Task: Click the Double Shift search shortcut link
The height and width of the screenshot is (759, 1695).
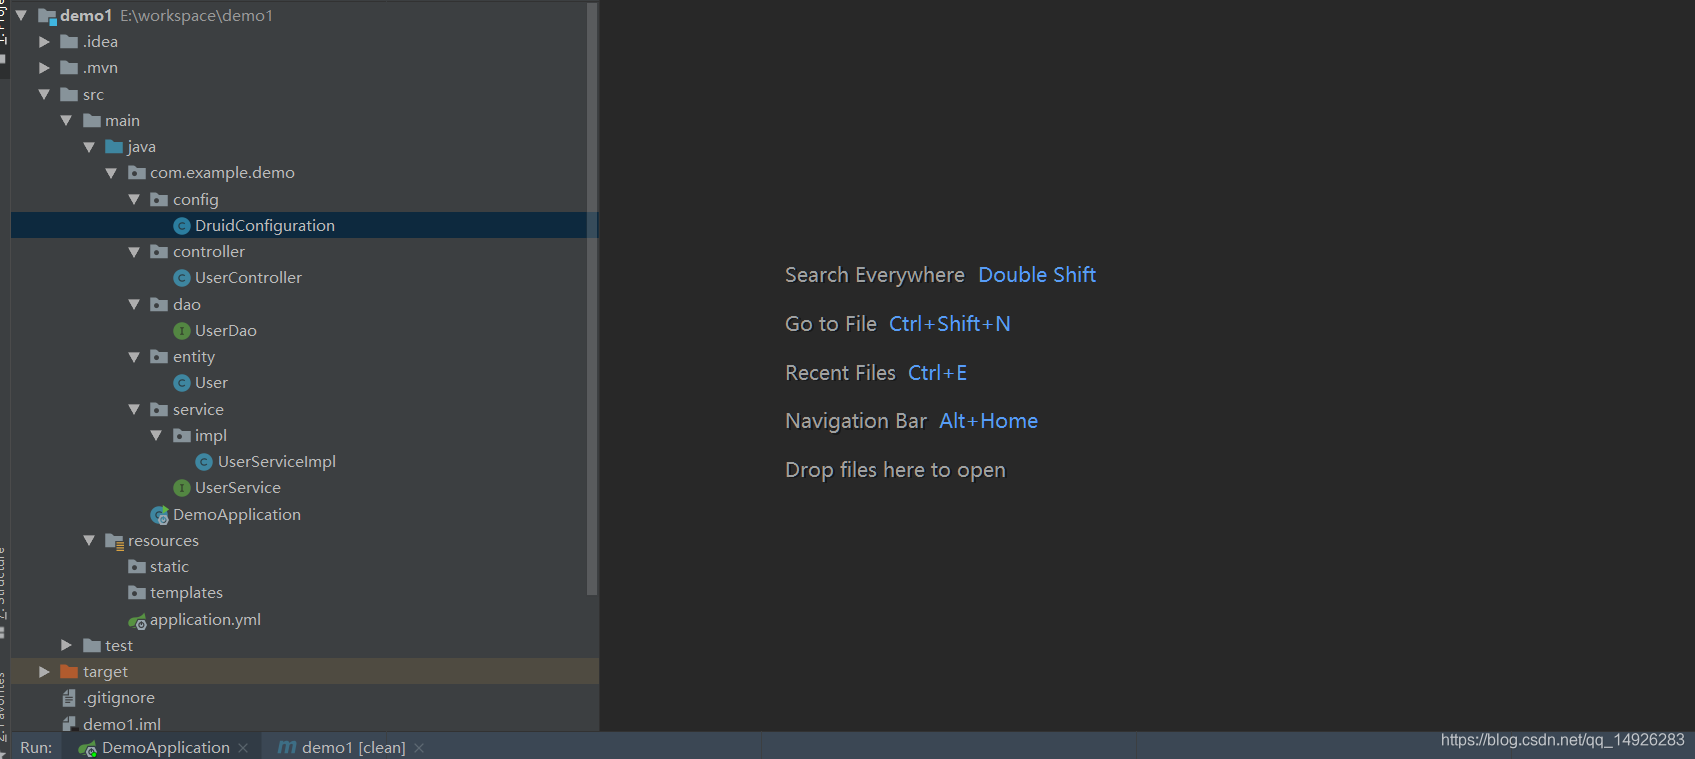Action: [x=1037, y=275]
